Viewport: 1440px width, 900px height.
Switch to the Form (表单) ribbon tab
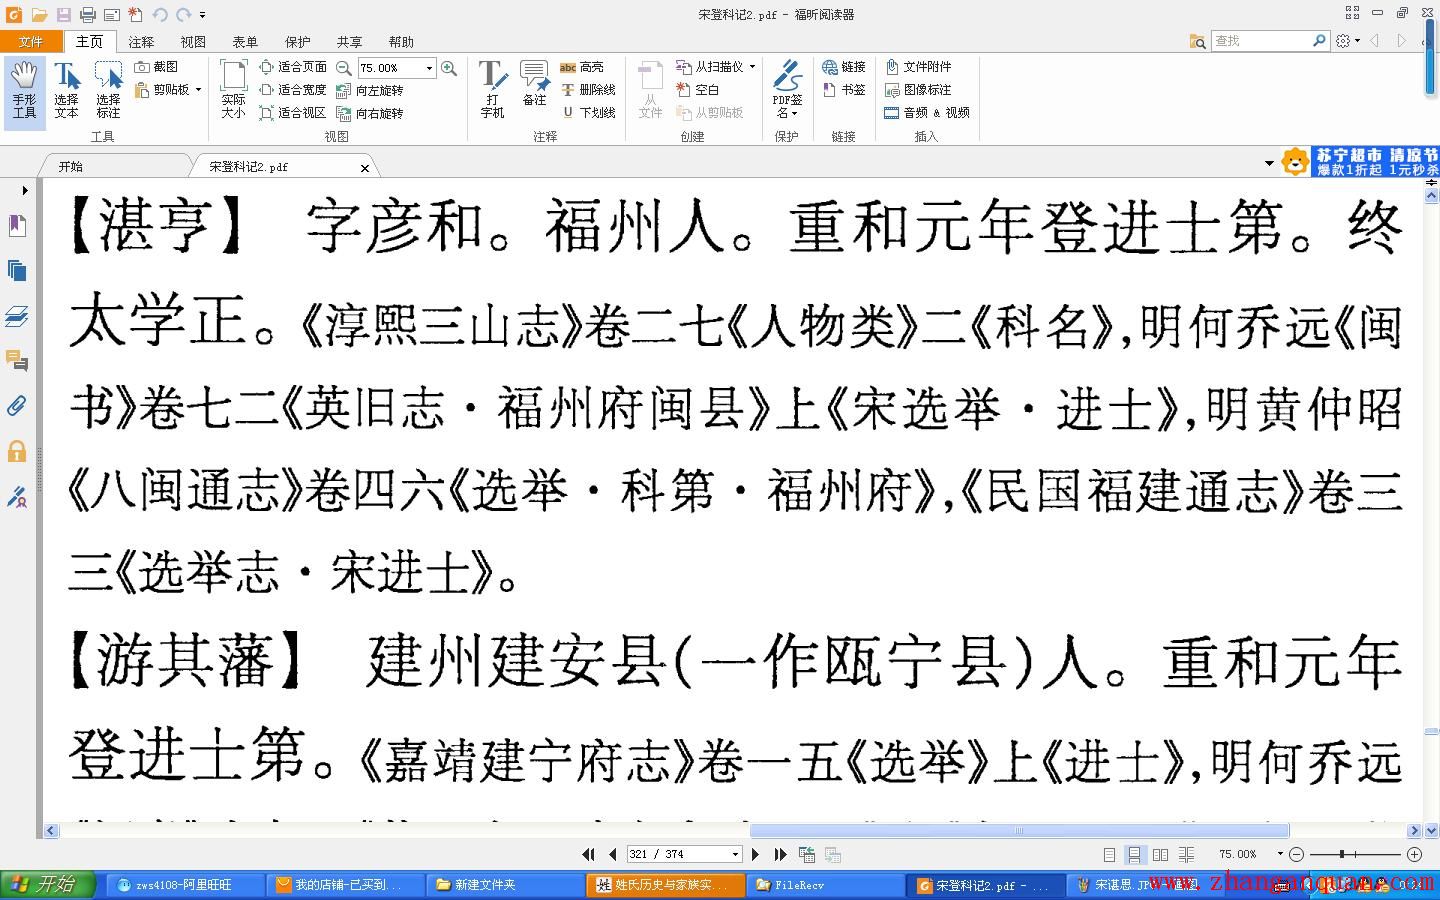coord(245,42)
